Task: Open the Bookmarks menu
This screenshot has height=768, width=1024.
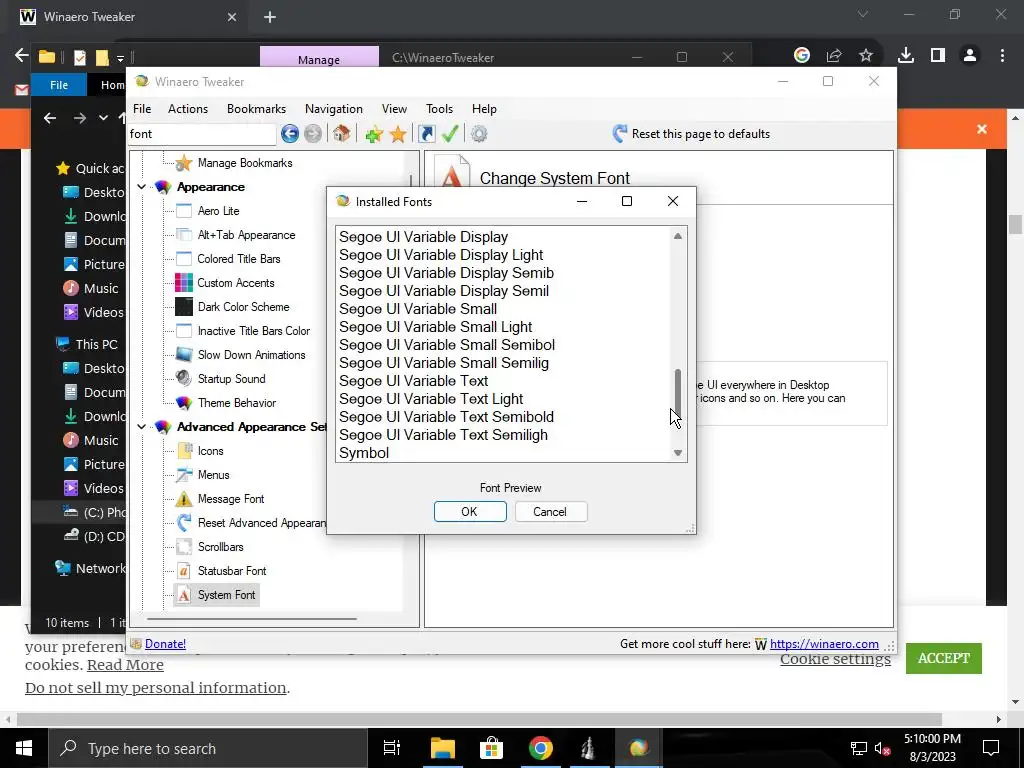Action: coord(256,109)
